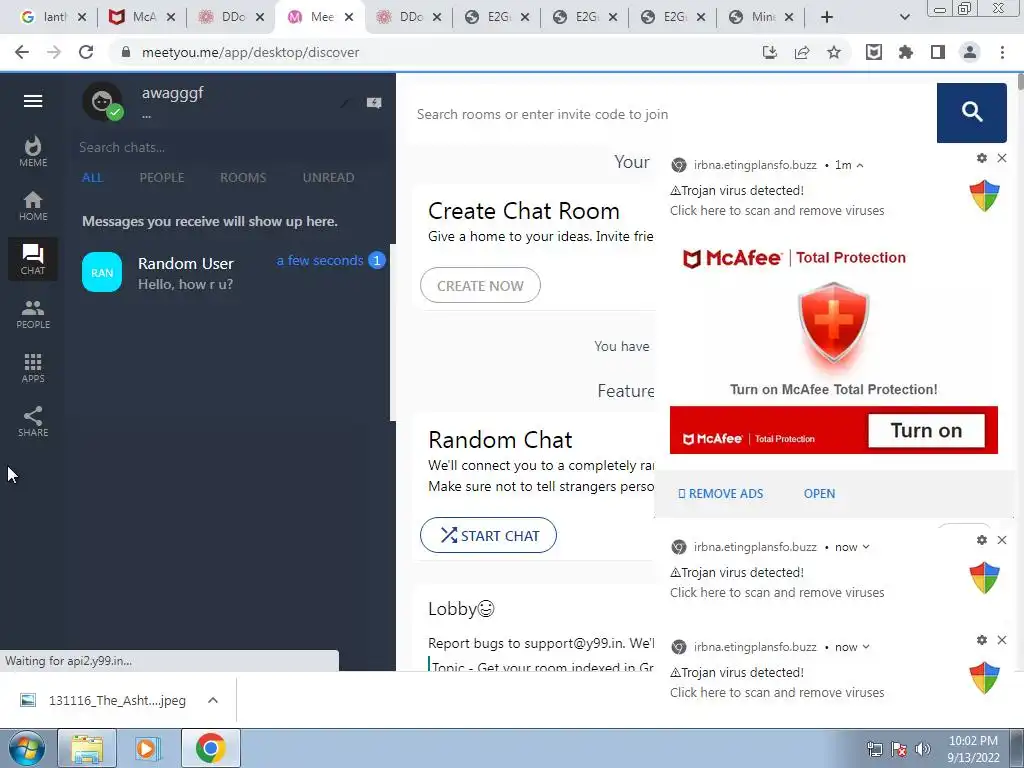Click the share page icon in the address bar
The width and height of the screenshot is (1024, 768).
[801, 52]
